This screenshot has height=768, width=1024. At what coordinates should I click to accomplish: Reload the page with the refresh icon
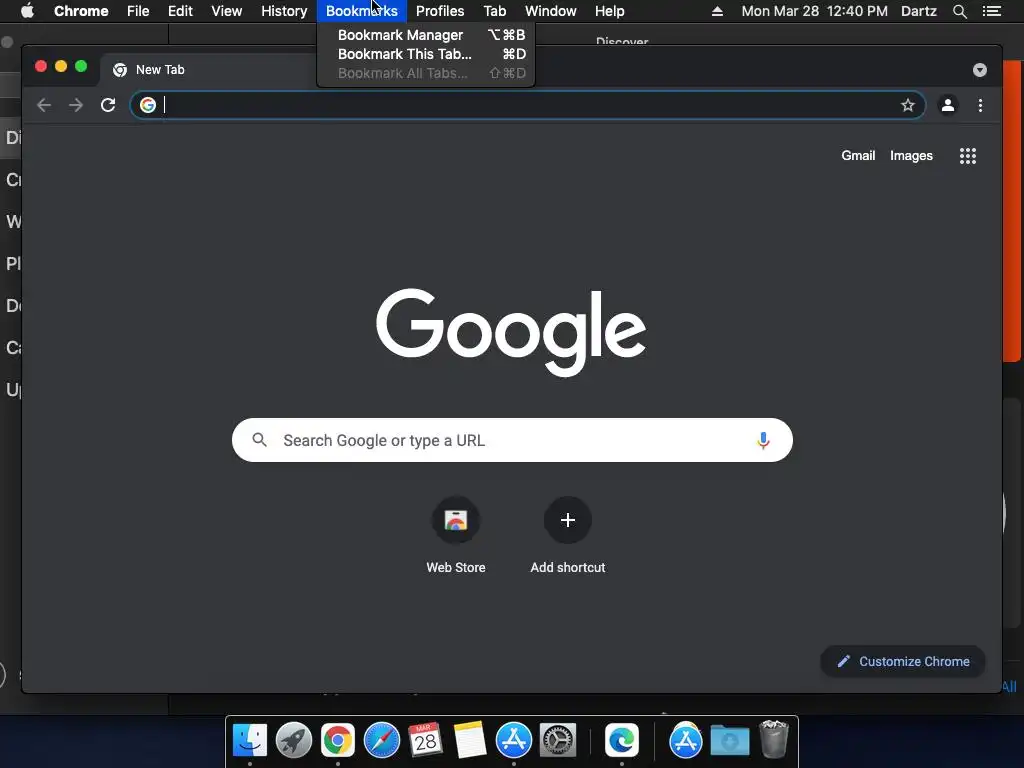coord(108,105)
